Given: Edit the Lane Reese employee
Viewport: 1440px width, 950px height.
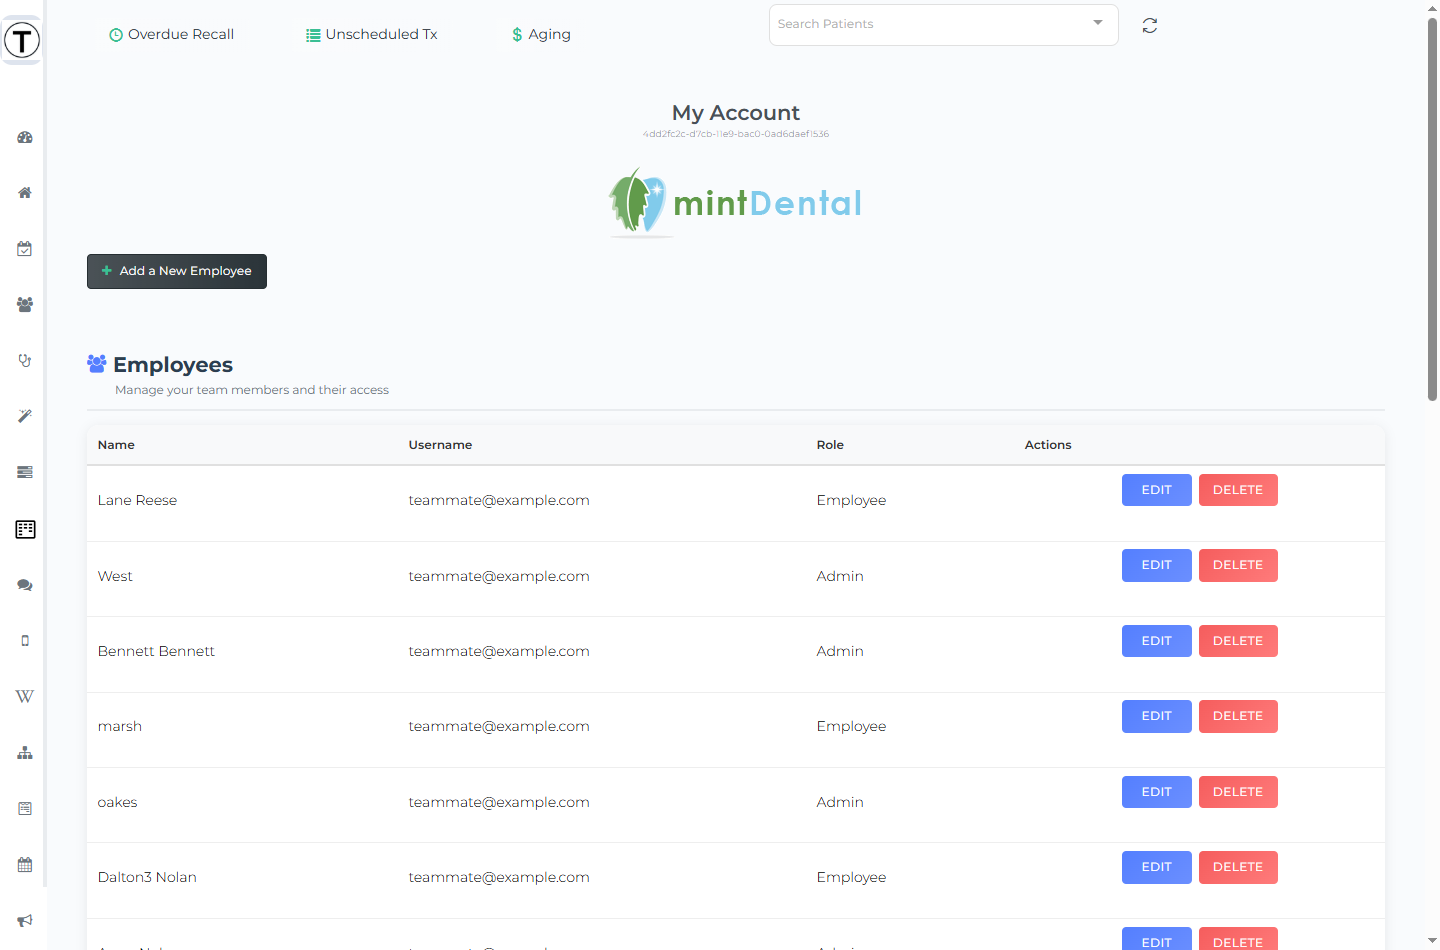Looking at the screenshot, I should point(1157,490).
